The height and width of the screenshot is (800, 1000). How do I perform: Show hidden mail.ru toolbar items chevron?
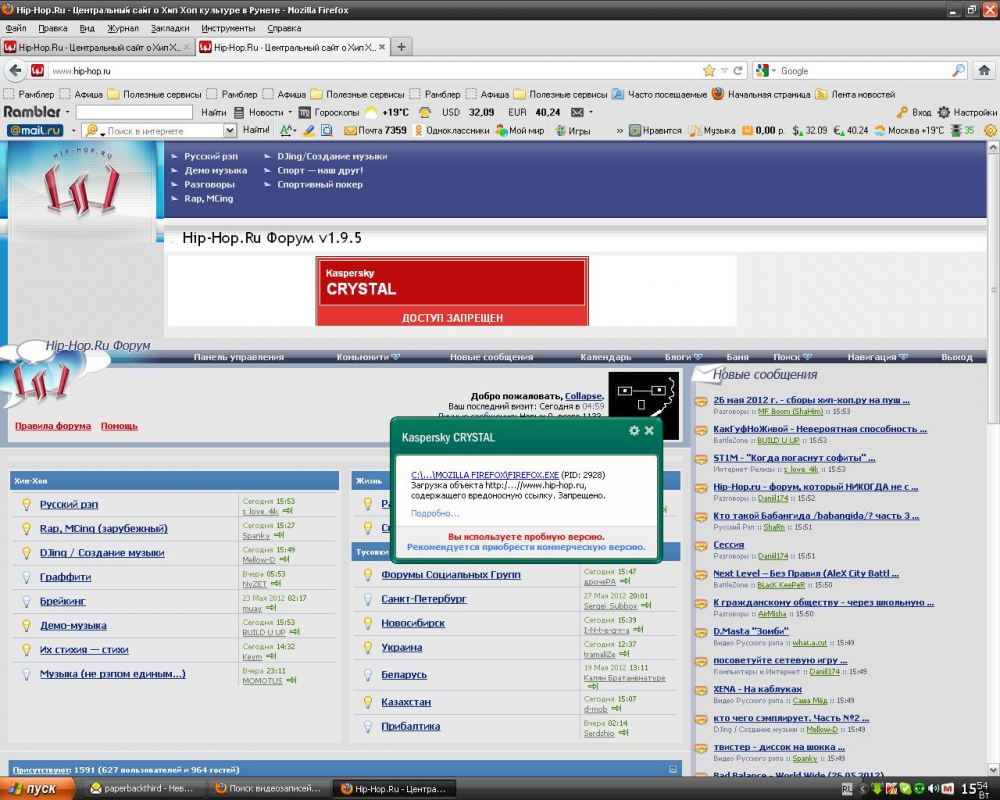coord(619,131)
